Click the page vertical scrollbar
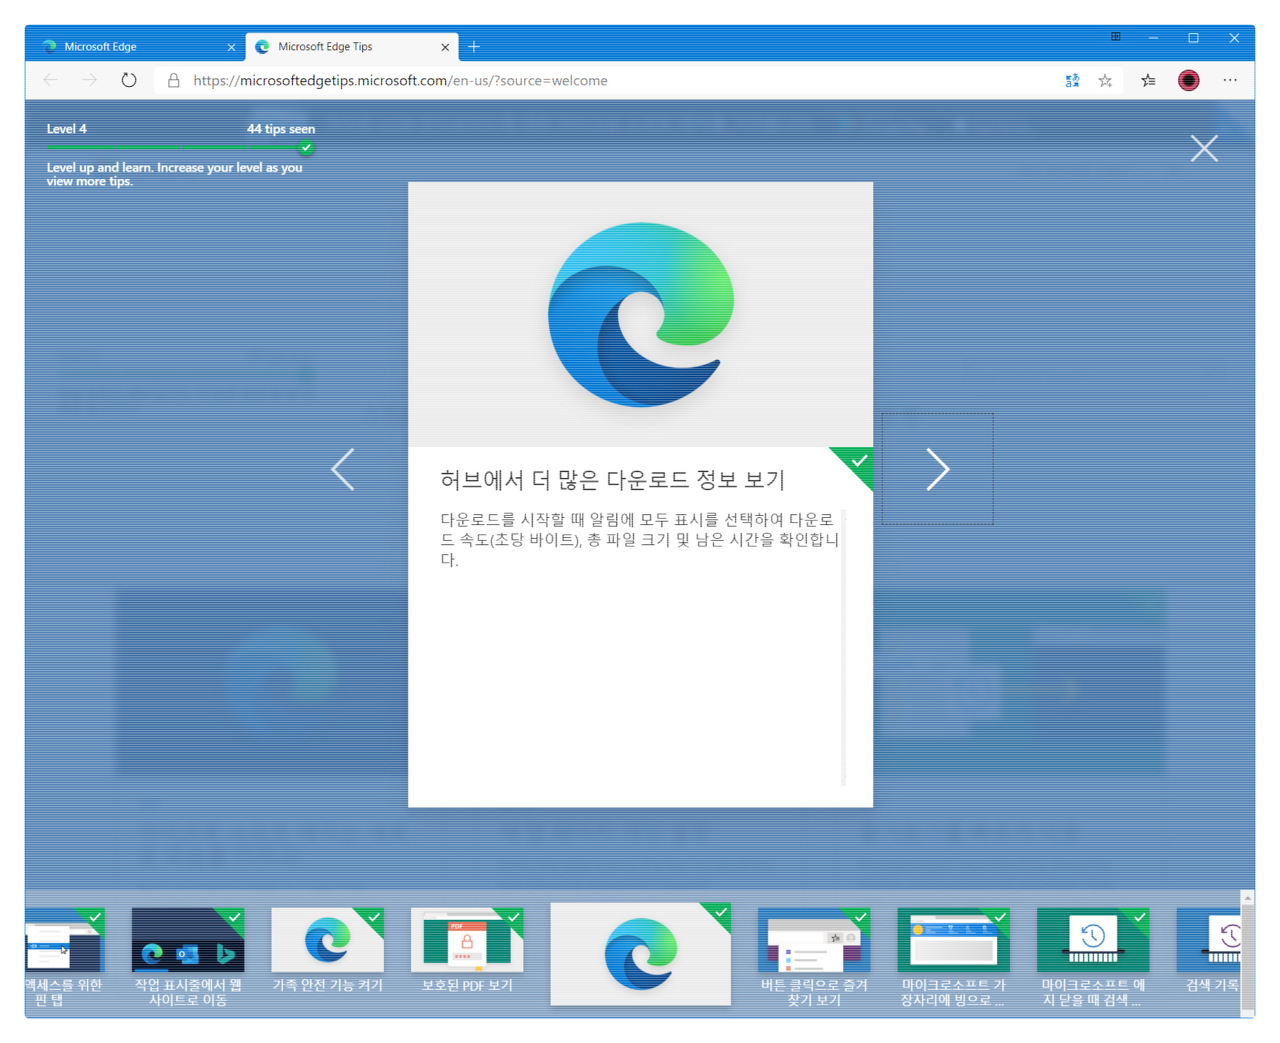Viewport: 1280px width, 1043px height. (1247, 953)
